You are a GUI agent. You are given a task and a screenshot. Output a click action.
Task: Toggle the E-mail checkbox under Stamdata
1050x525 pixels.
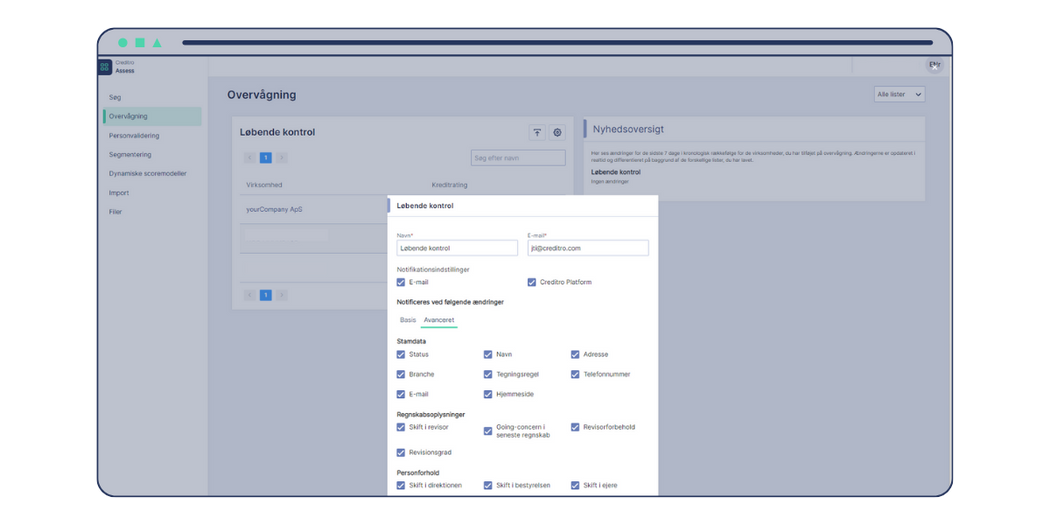click(x=401, y=394)
